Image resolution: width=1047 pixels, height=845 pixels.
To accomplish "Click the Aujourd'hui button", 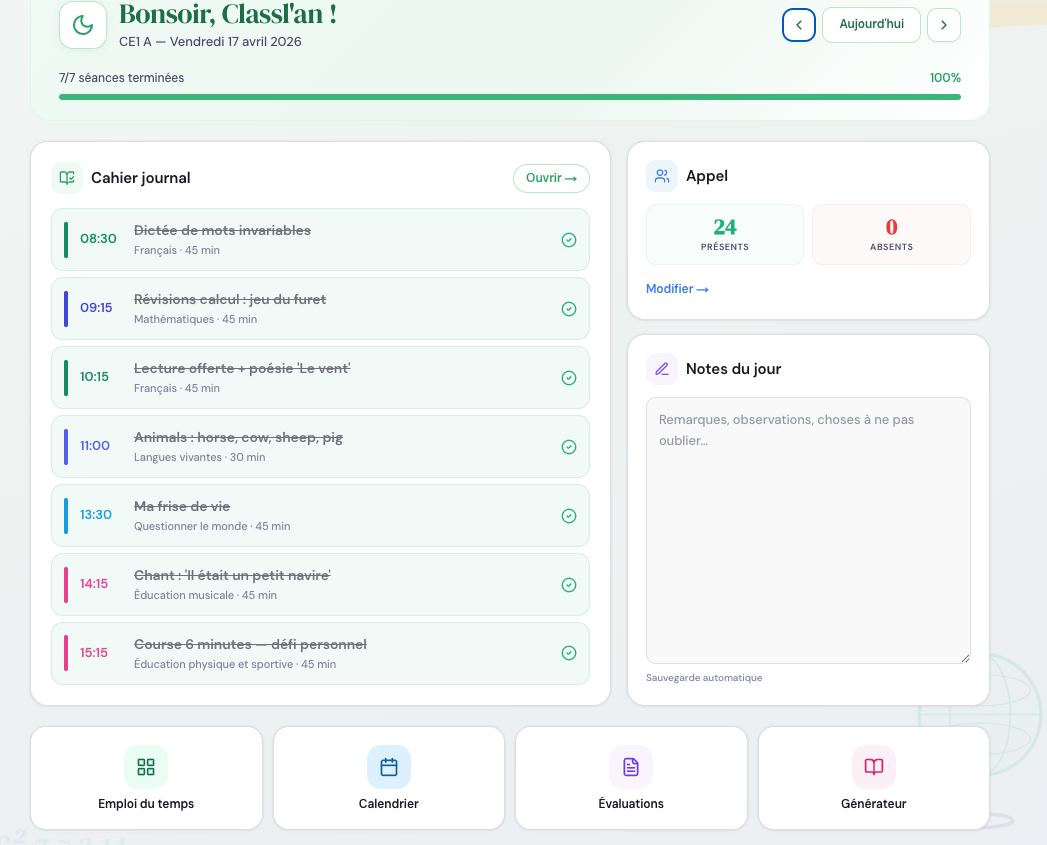I will (x=871, y=25).
